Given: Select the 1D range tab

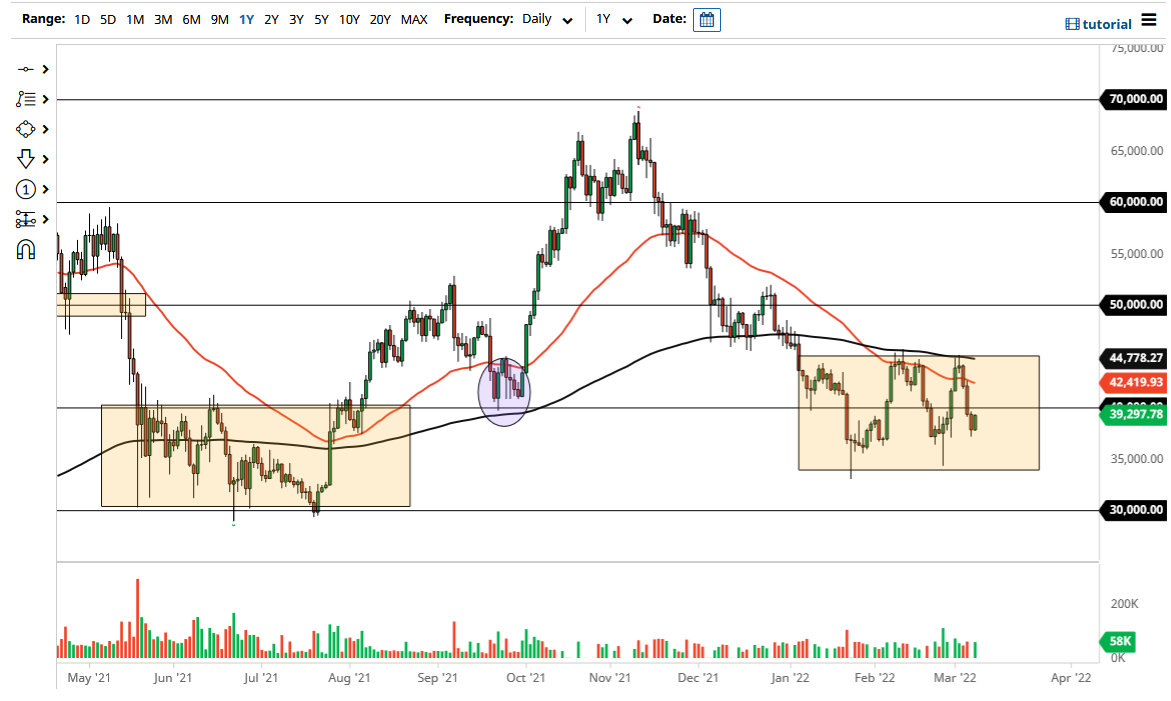Looking at the screenshot, I should pos(81,19).
